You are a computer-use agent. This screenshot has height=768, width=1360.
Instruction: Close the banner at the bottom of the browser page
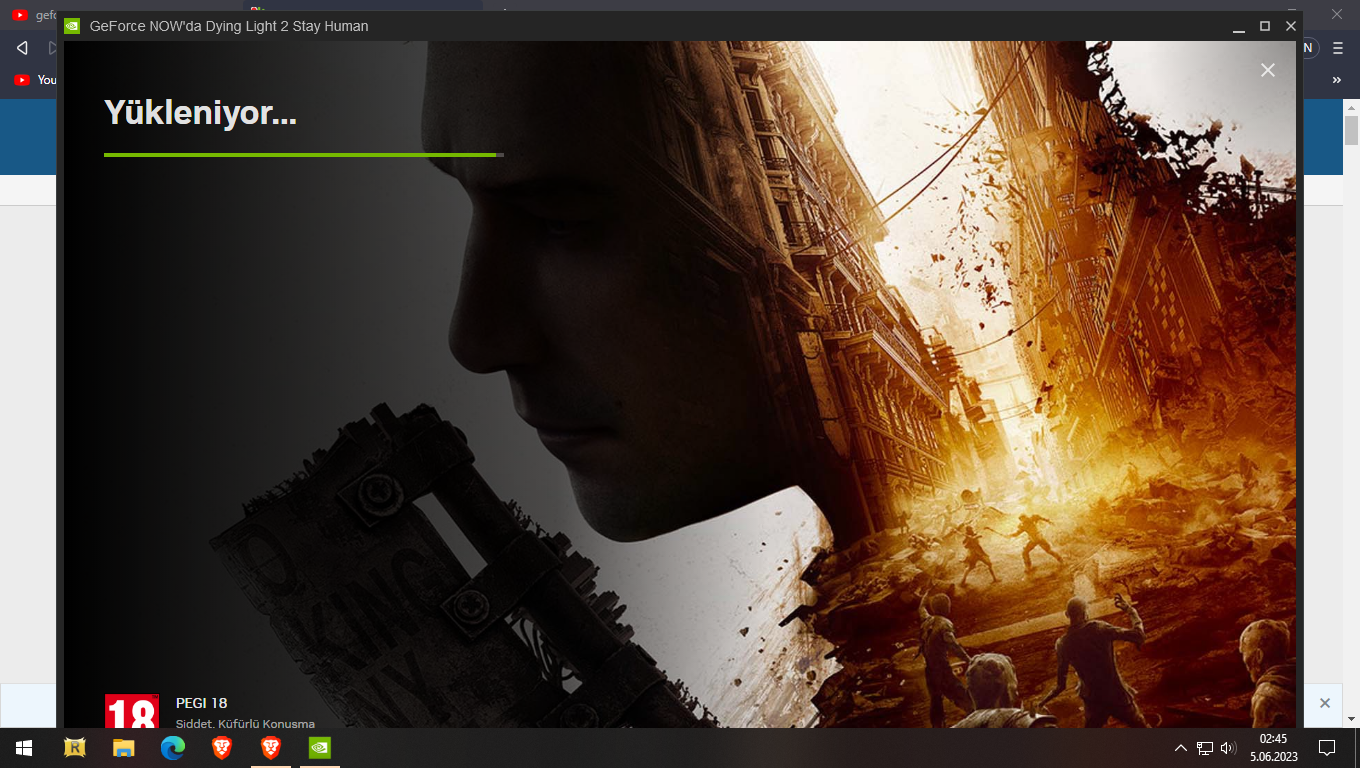click(1325, 703)
